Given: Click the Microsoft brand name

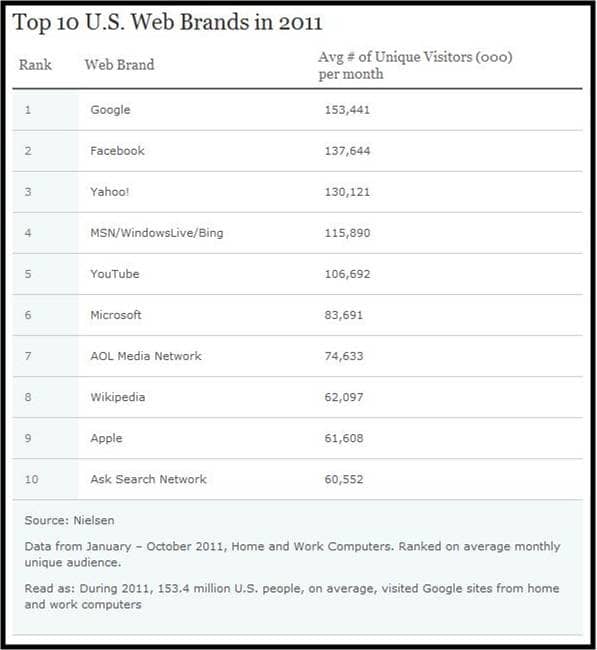Looking at the screenshot, I should pos(116,315).
